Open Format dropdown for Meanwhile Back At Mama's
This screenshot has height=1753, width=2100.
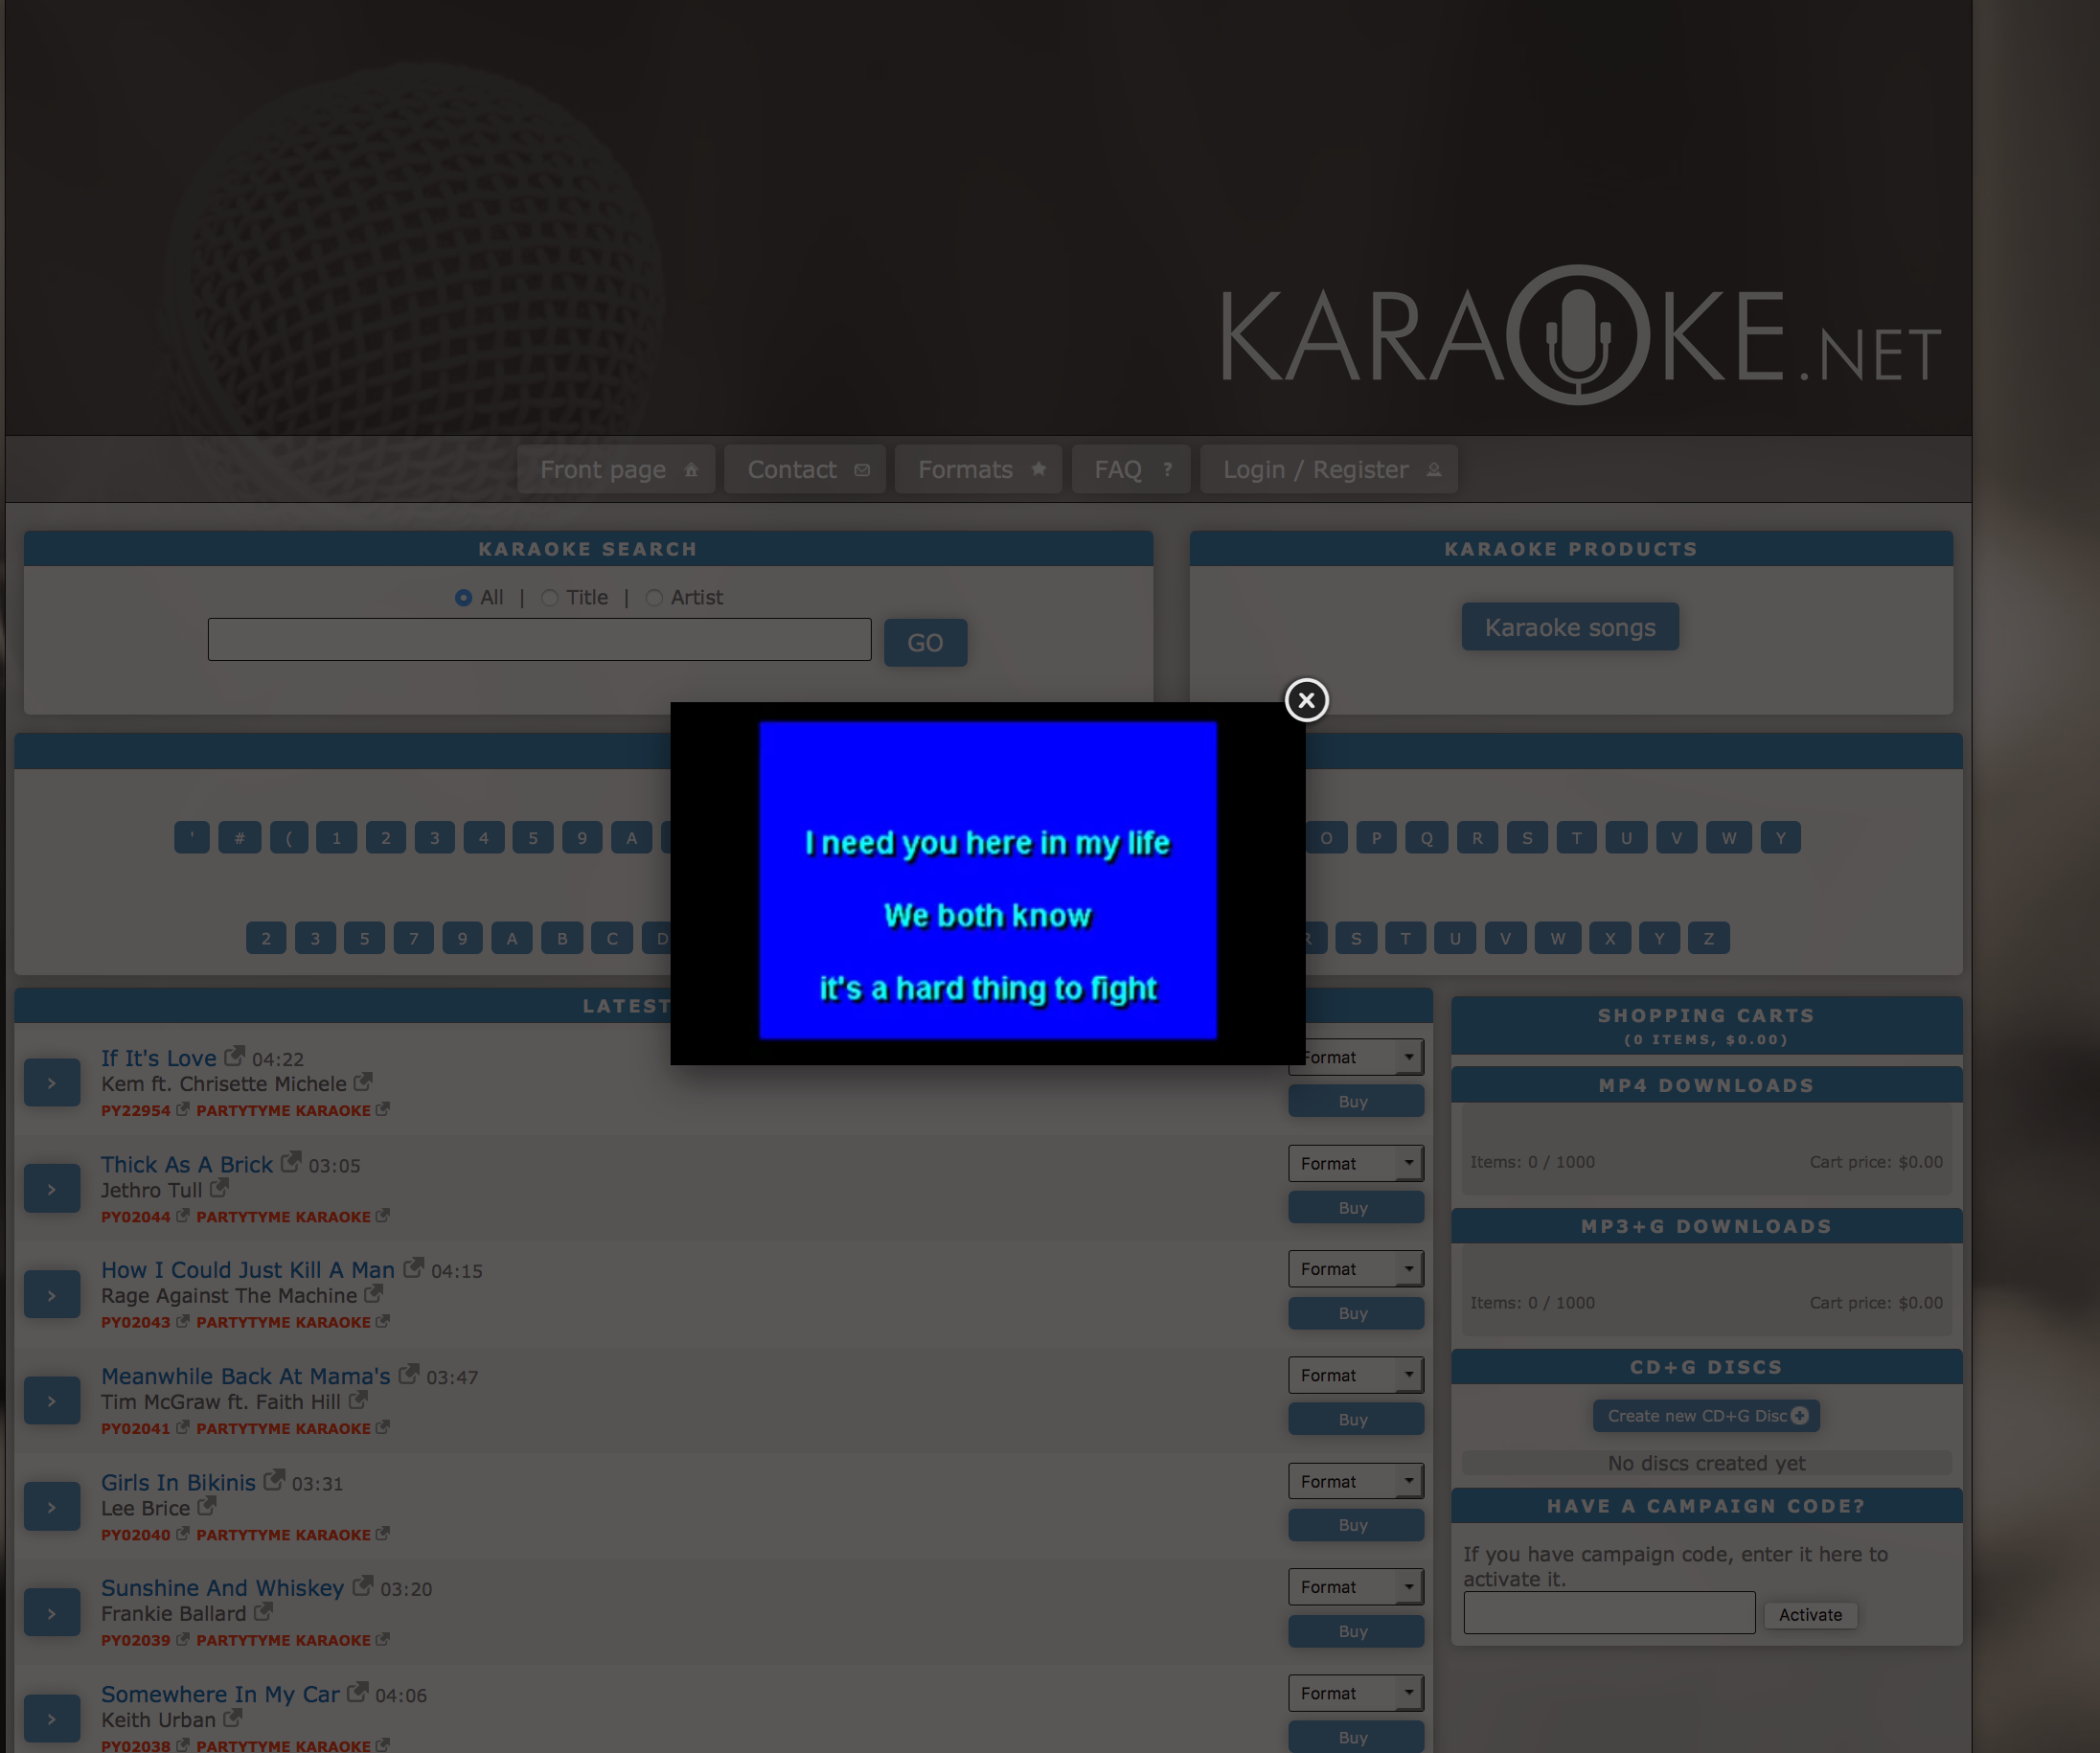click(x=1355, y=1375)
